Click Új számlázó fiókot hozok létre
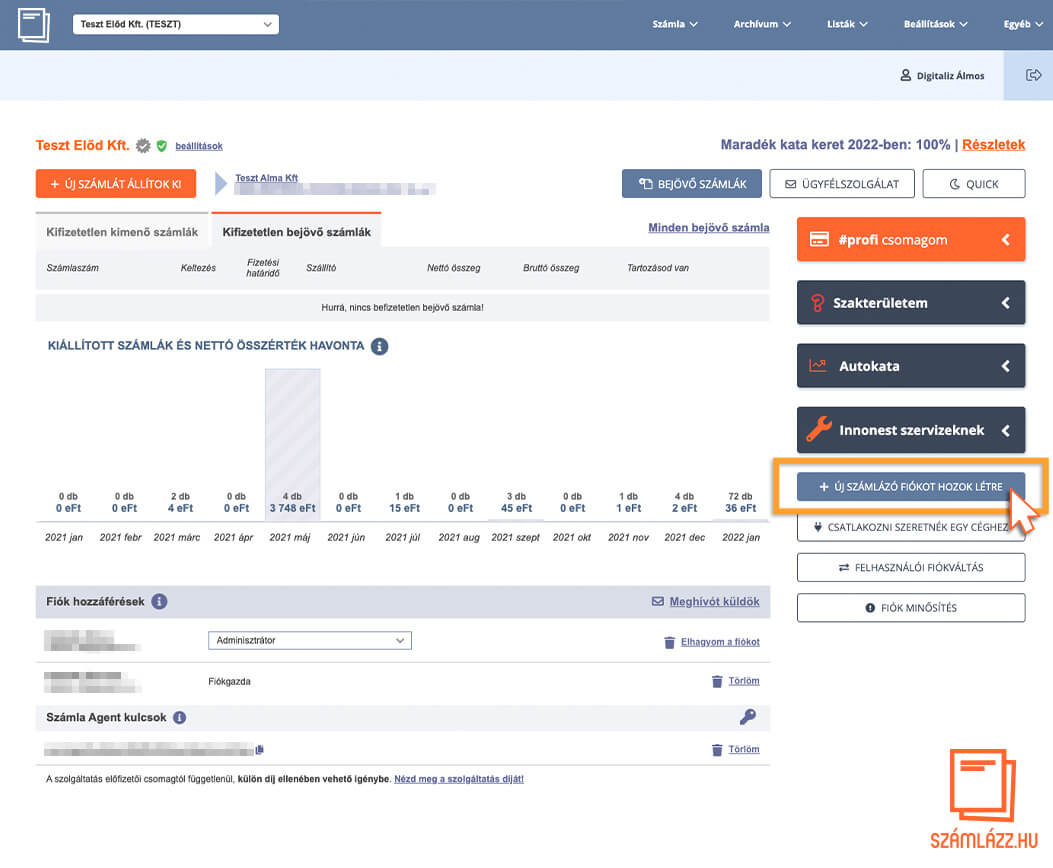 [910, 487]
